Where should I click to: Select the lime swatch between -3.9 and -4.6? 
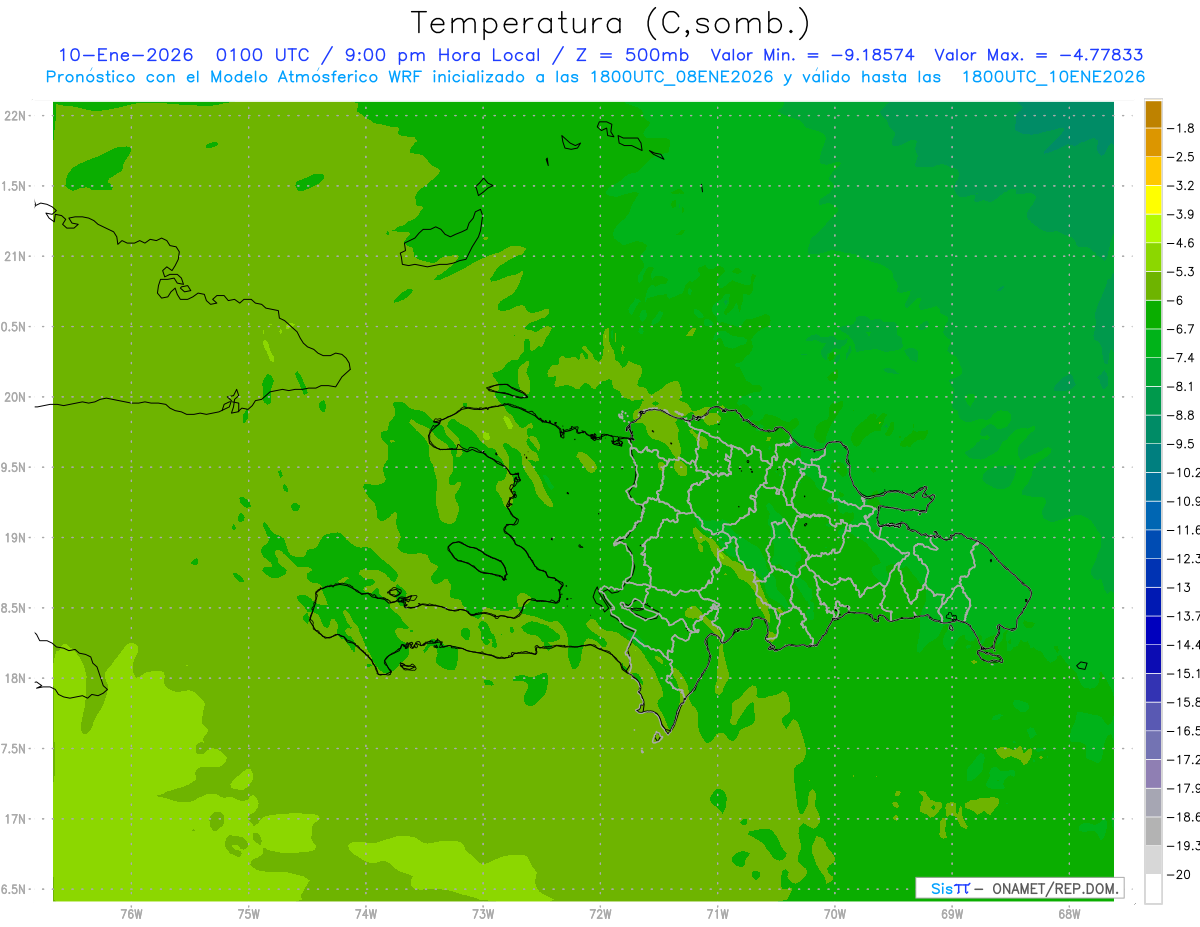pyautogui.click(x=1153, y=229)
